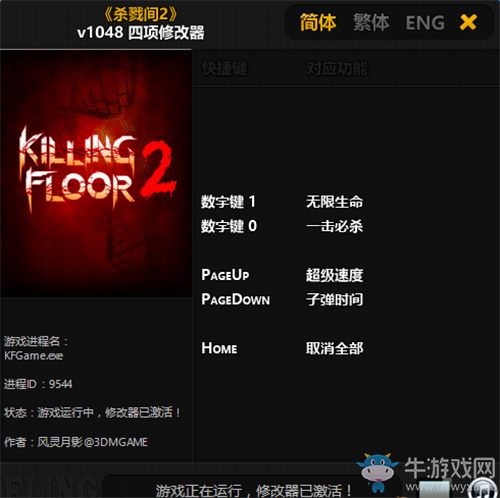This screenshot has height=498, width=500.
Task: Close the trainer with yellow X
Action: [468, 22]
